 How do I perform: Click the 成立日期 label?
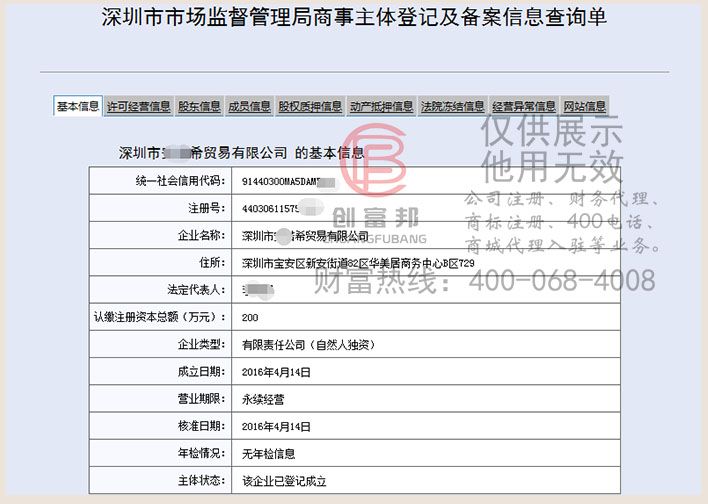[x=201, y=371]
